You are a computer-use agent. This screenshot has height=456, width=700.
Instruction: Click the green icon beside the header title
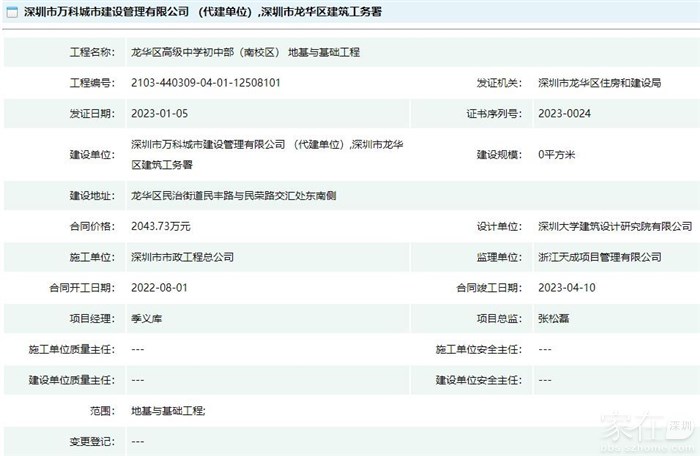pyautogui.click(x=10, y=13)
